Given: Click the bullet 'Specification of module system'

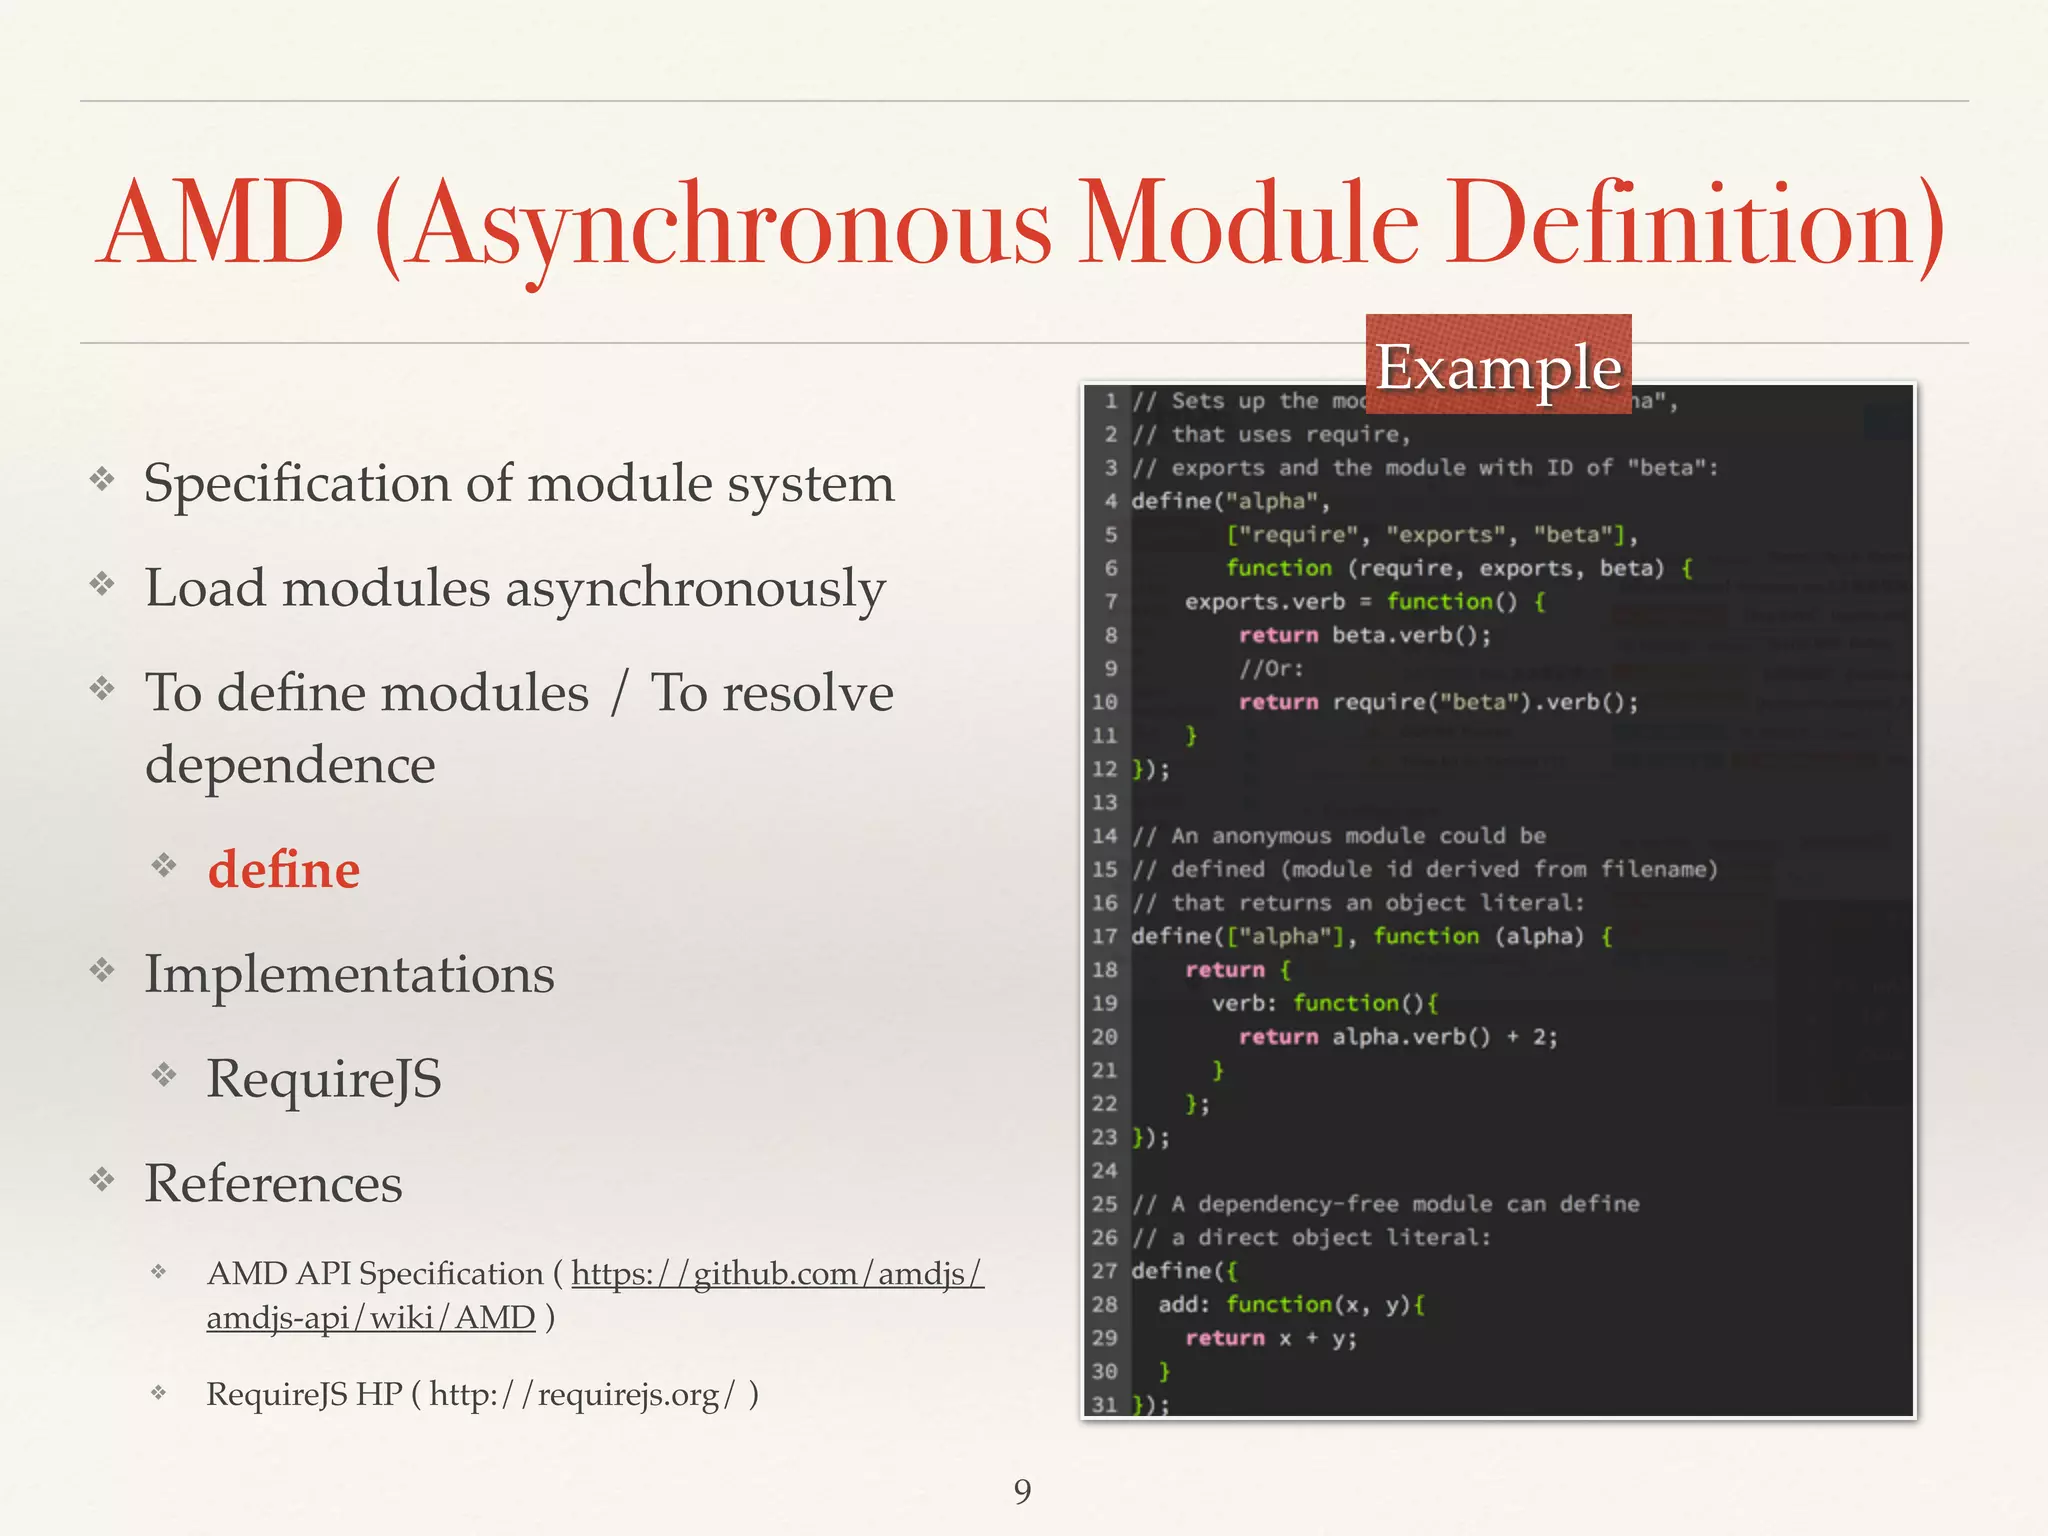Looking at the screenshot, I should coord(519,484).
